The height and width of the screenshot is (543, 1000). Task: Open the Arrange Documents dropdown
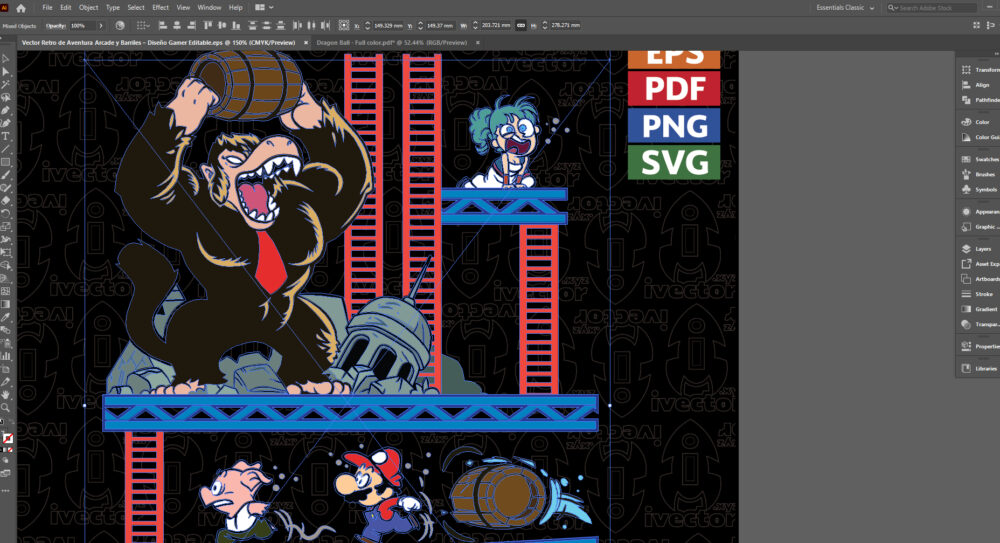click(x=264, y=8)
